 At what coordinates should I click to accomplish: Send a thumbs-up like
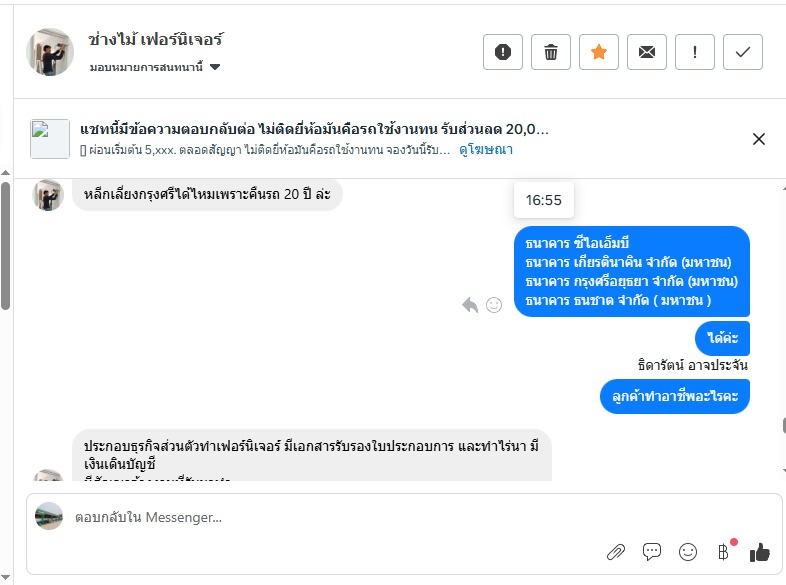pos(760,551)
